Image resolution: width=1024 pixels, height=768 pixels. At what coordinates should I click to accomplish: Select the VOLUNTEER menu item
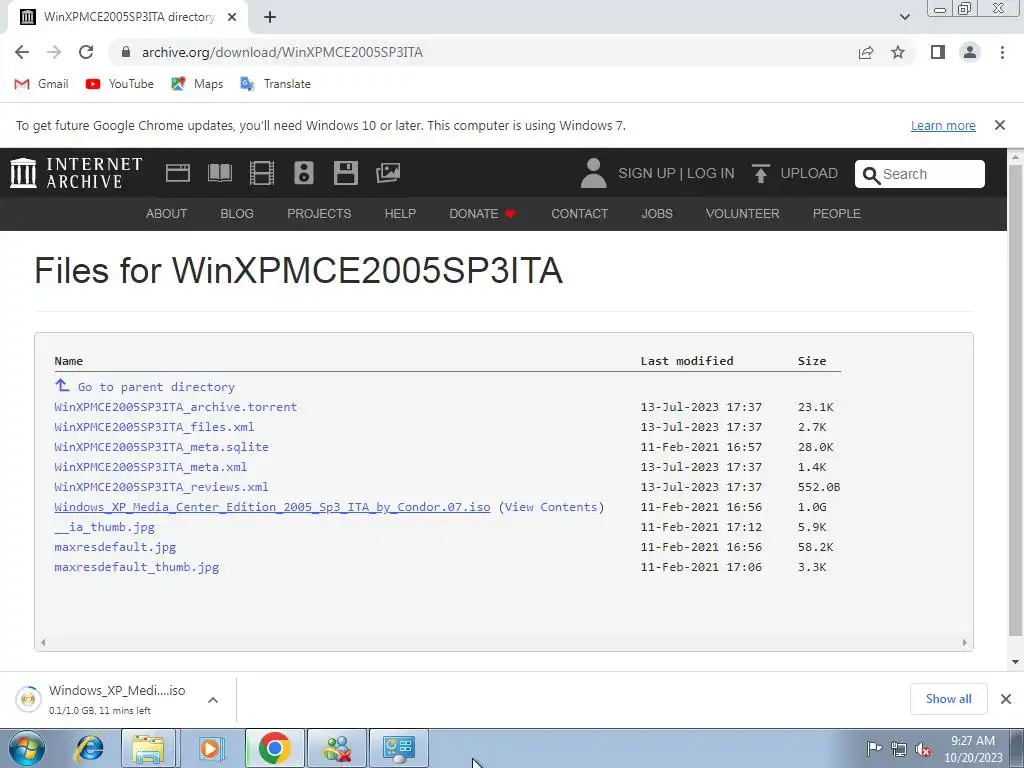743,214
